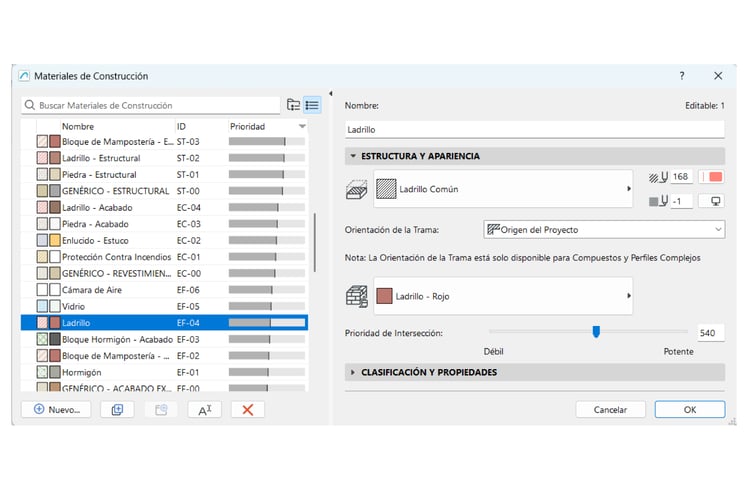Open the Ladrillo - Rojo surface flyout
Screen dimensions: 750x500
point(629,296)
